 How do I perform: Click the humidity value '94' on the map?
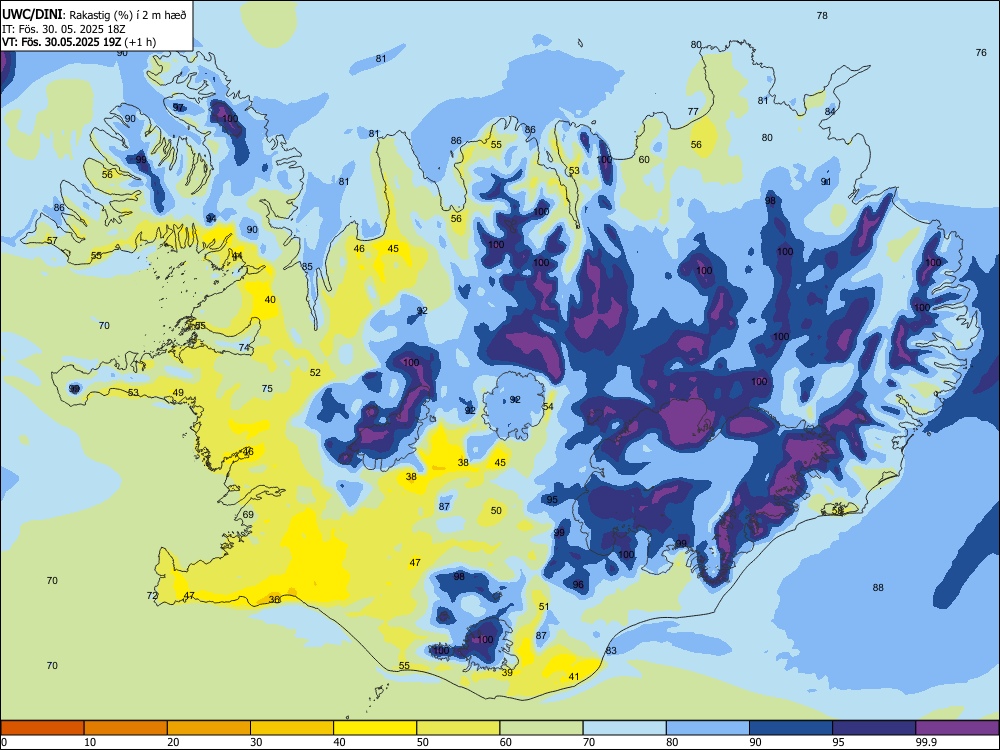coord(211,219)
